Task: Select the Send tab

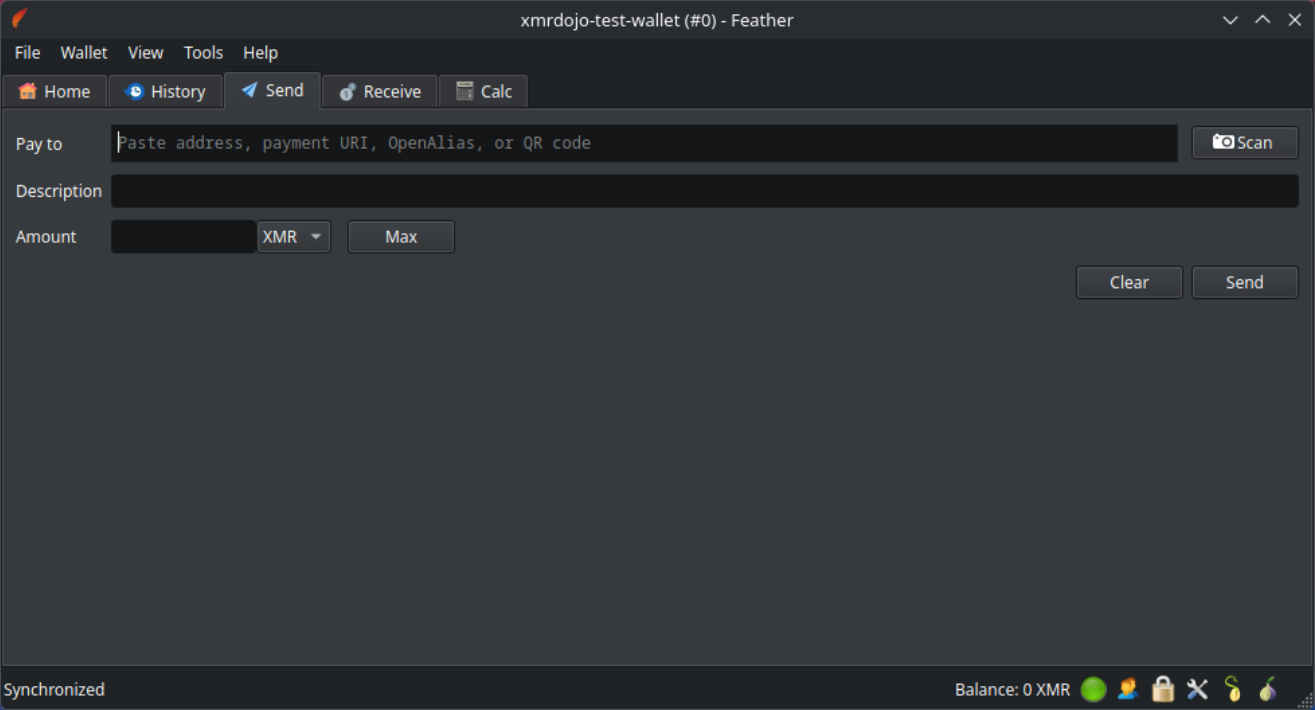Action: pyautogui.click(x=272, y=90)
